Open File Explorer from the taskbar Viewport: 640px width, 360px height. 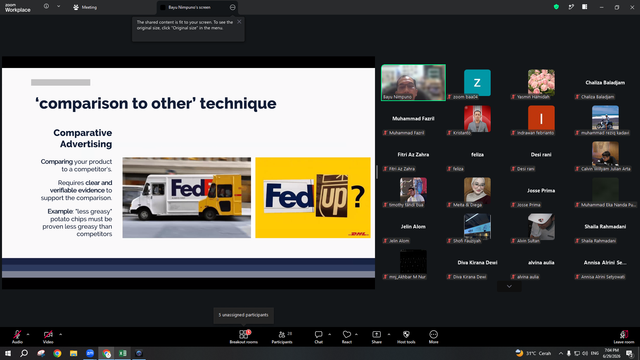pos(73,353)
